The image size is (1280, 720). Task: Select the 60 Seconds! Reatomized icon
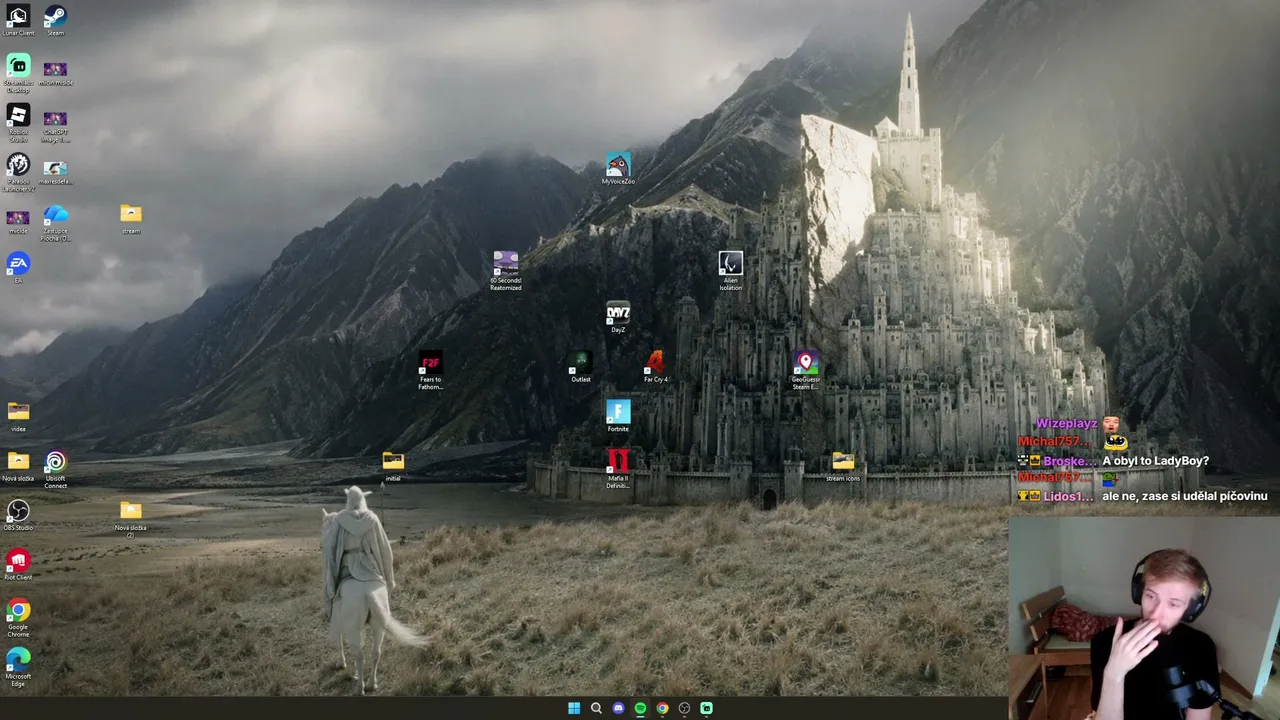click(506, 270)
